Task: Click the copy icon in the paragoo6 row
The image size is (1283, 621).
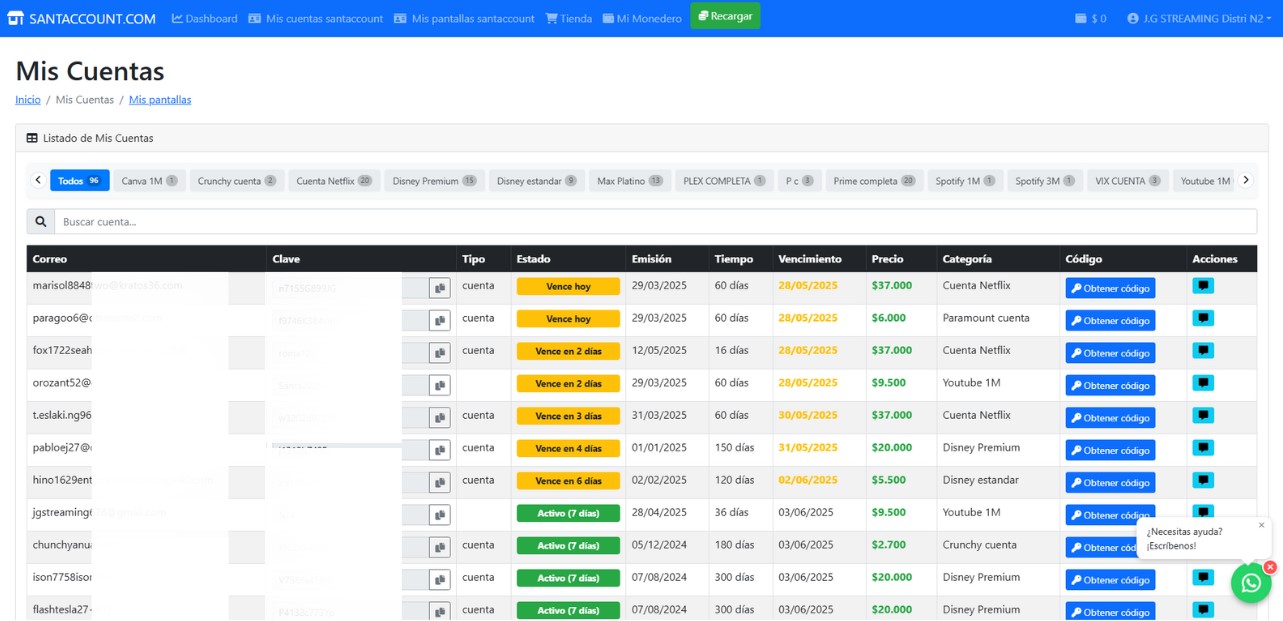Action: pos(439,320)
